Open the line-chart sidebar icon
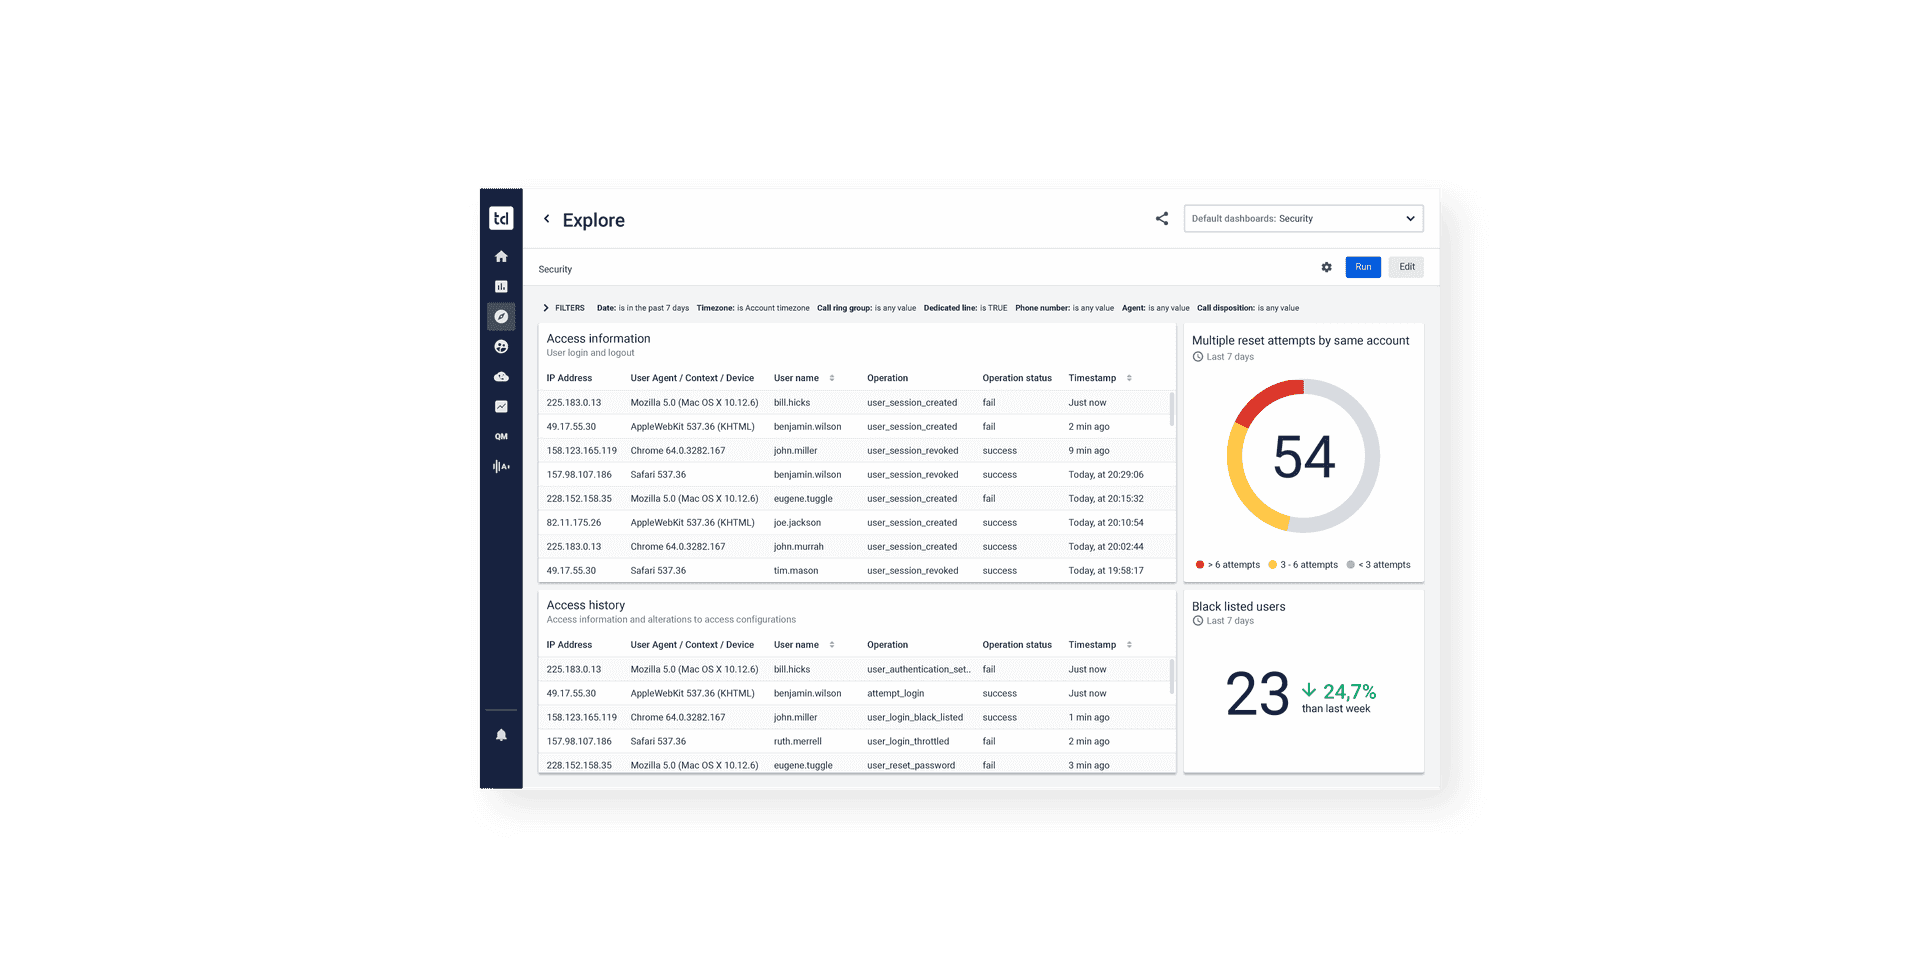1920x977 pixels. click(501, 406)
